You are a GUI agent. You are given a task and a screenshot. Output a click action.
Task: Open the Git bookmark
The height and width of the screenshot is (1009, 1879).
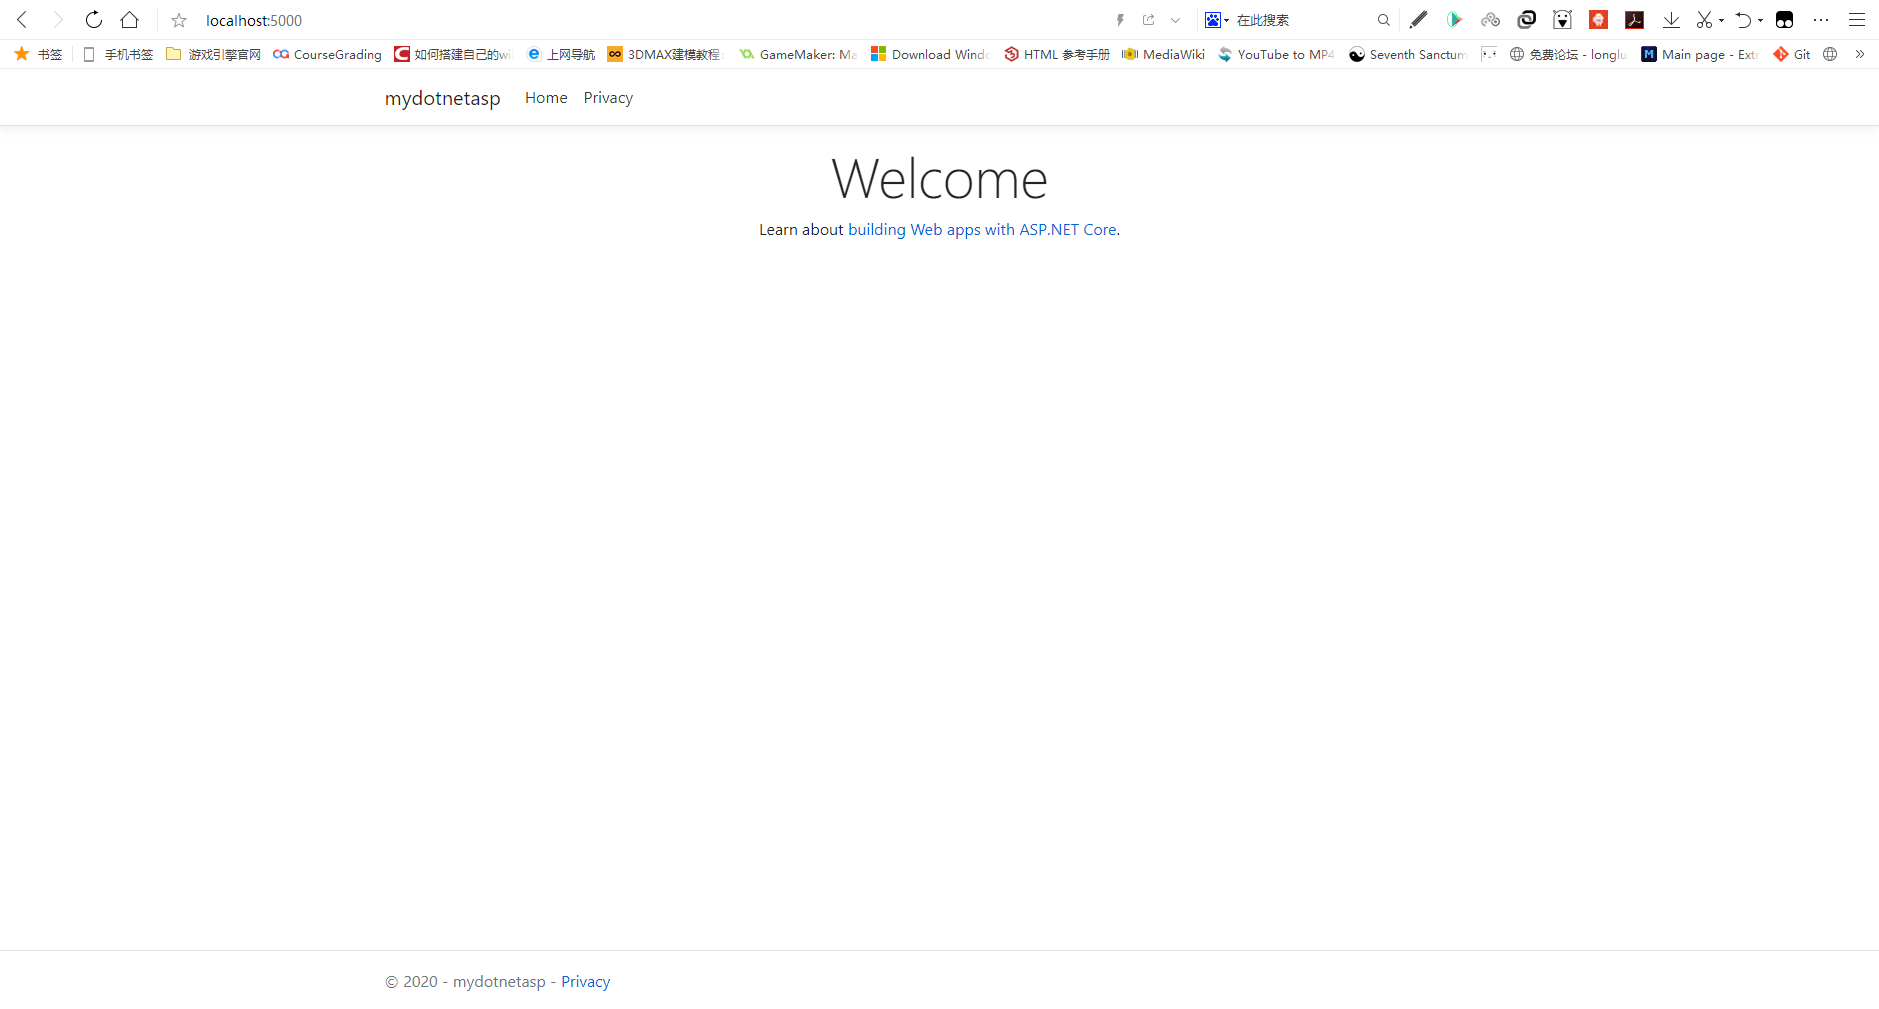tap(1792, 54)
